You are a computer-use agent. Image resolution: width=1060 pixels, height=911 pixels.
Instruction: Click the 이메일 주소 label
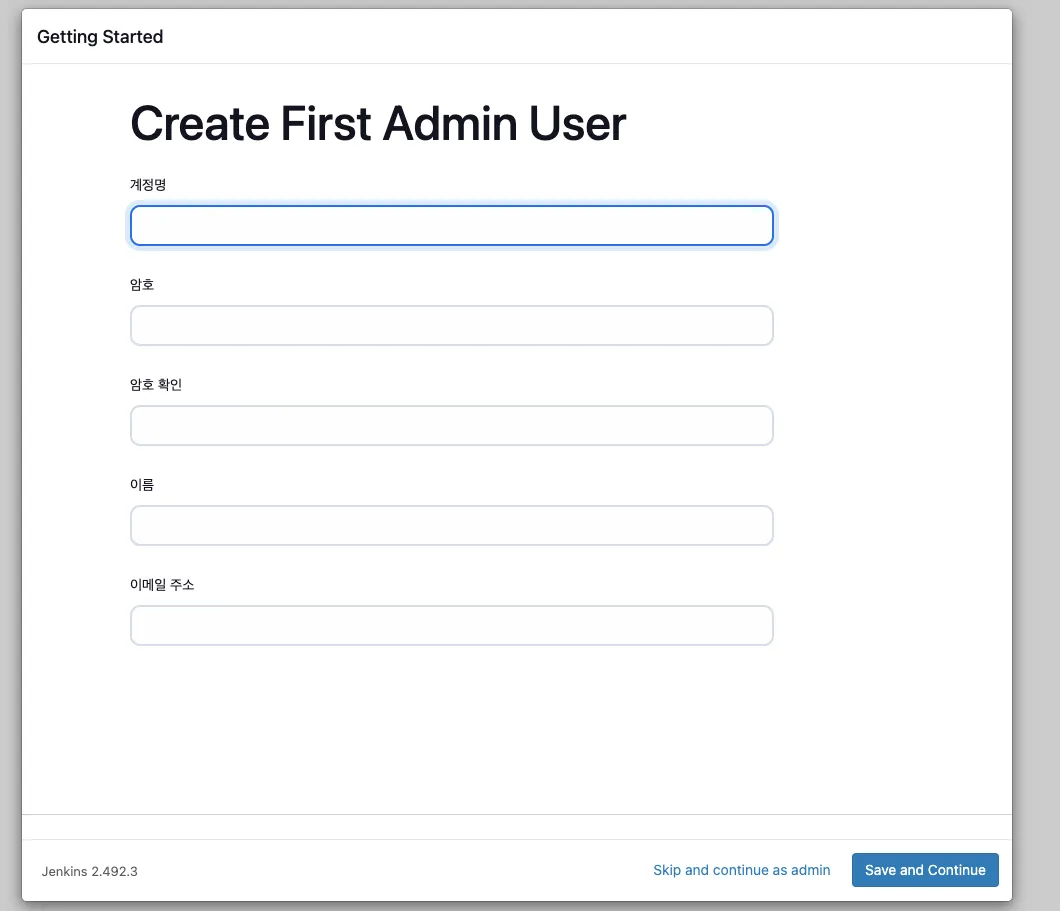point(162,585)
